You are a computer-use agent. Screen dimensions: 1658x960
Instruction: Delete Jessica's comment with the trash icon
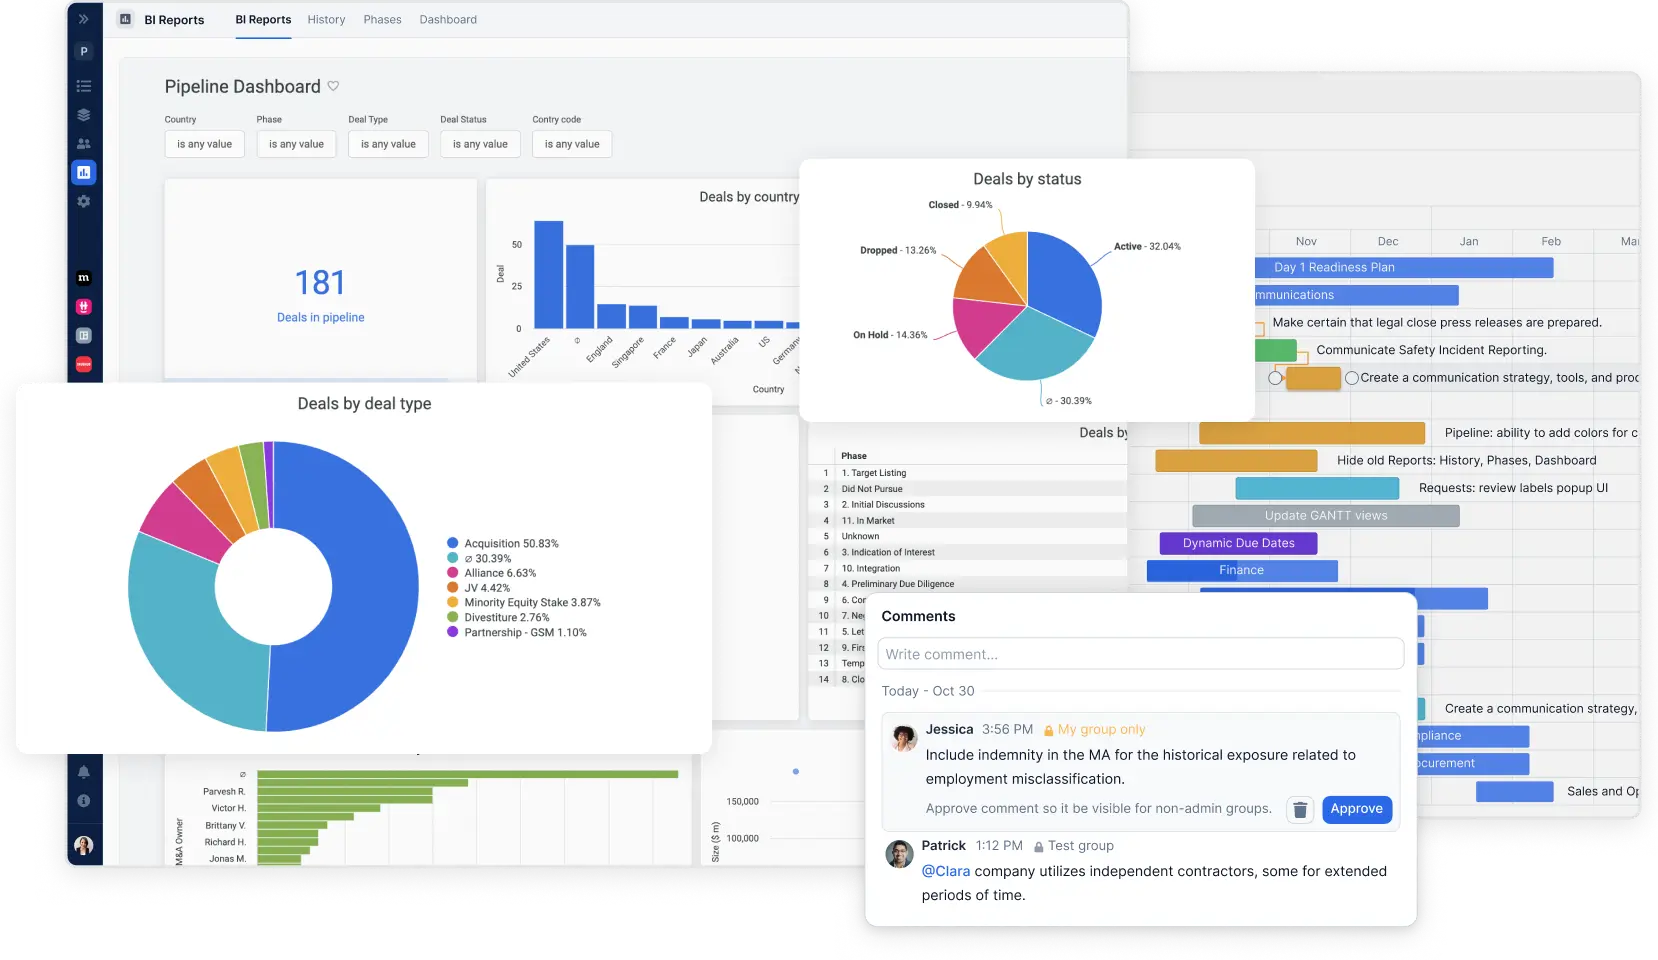[x=1300, y=809]
